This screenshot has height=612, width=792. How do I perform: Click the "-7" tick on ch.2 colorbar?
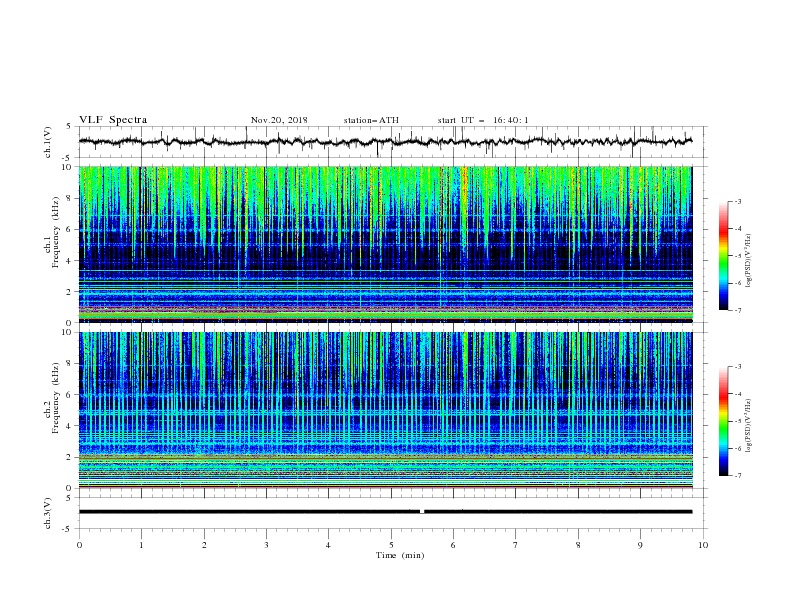(738, 475)
